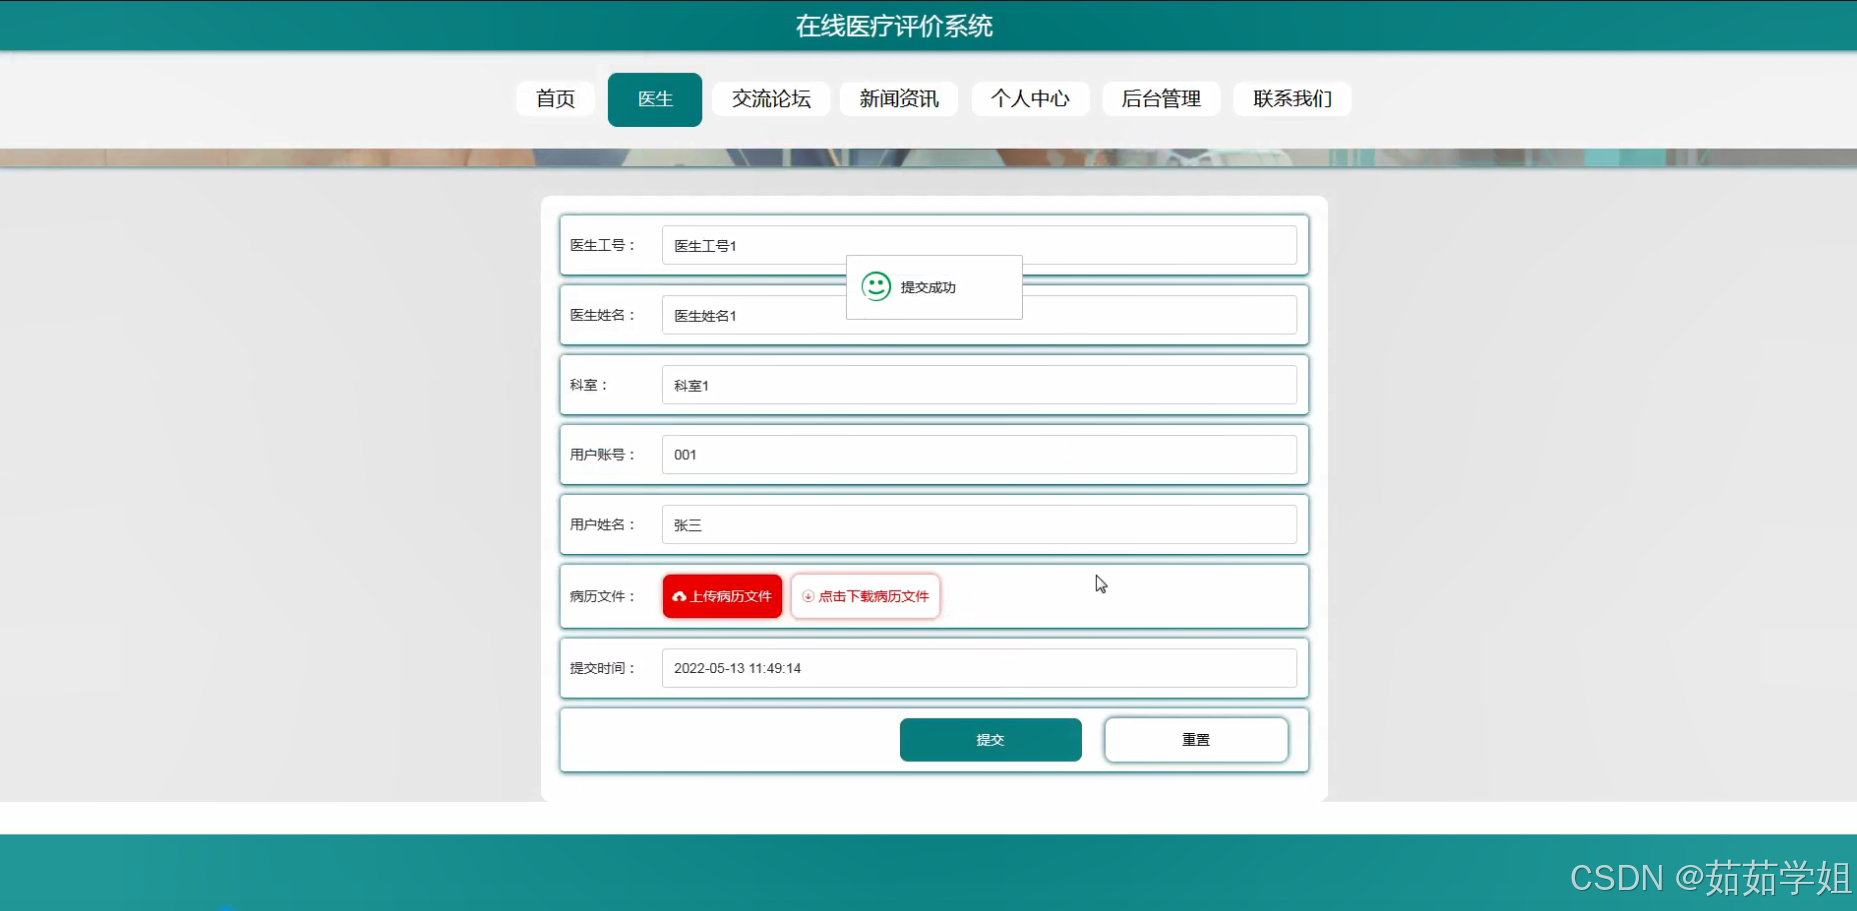
Task: Click the download circle icon beside 点击下载病历文件
Action: [x=807, y=596]
